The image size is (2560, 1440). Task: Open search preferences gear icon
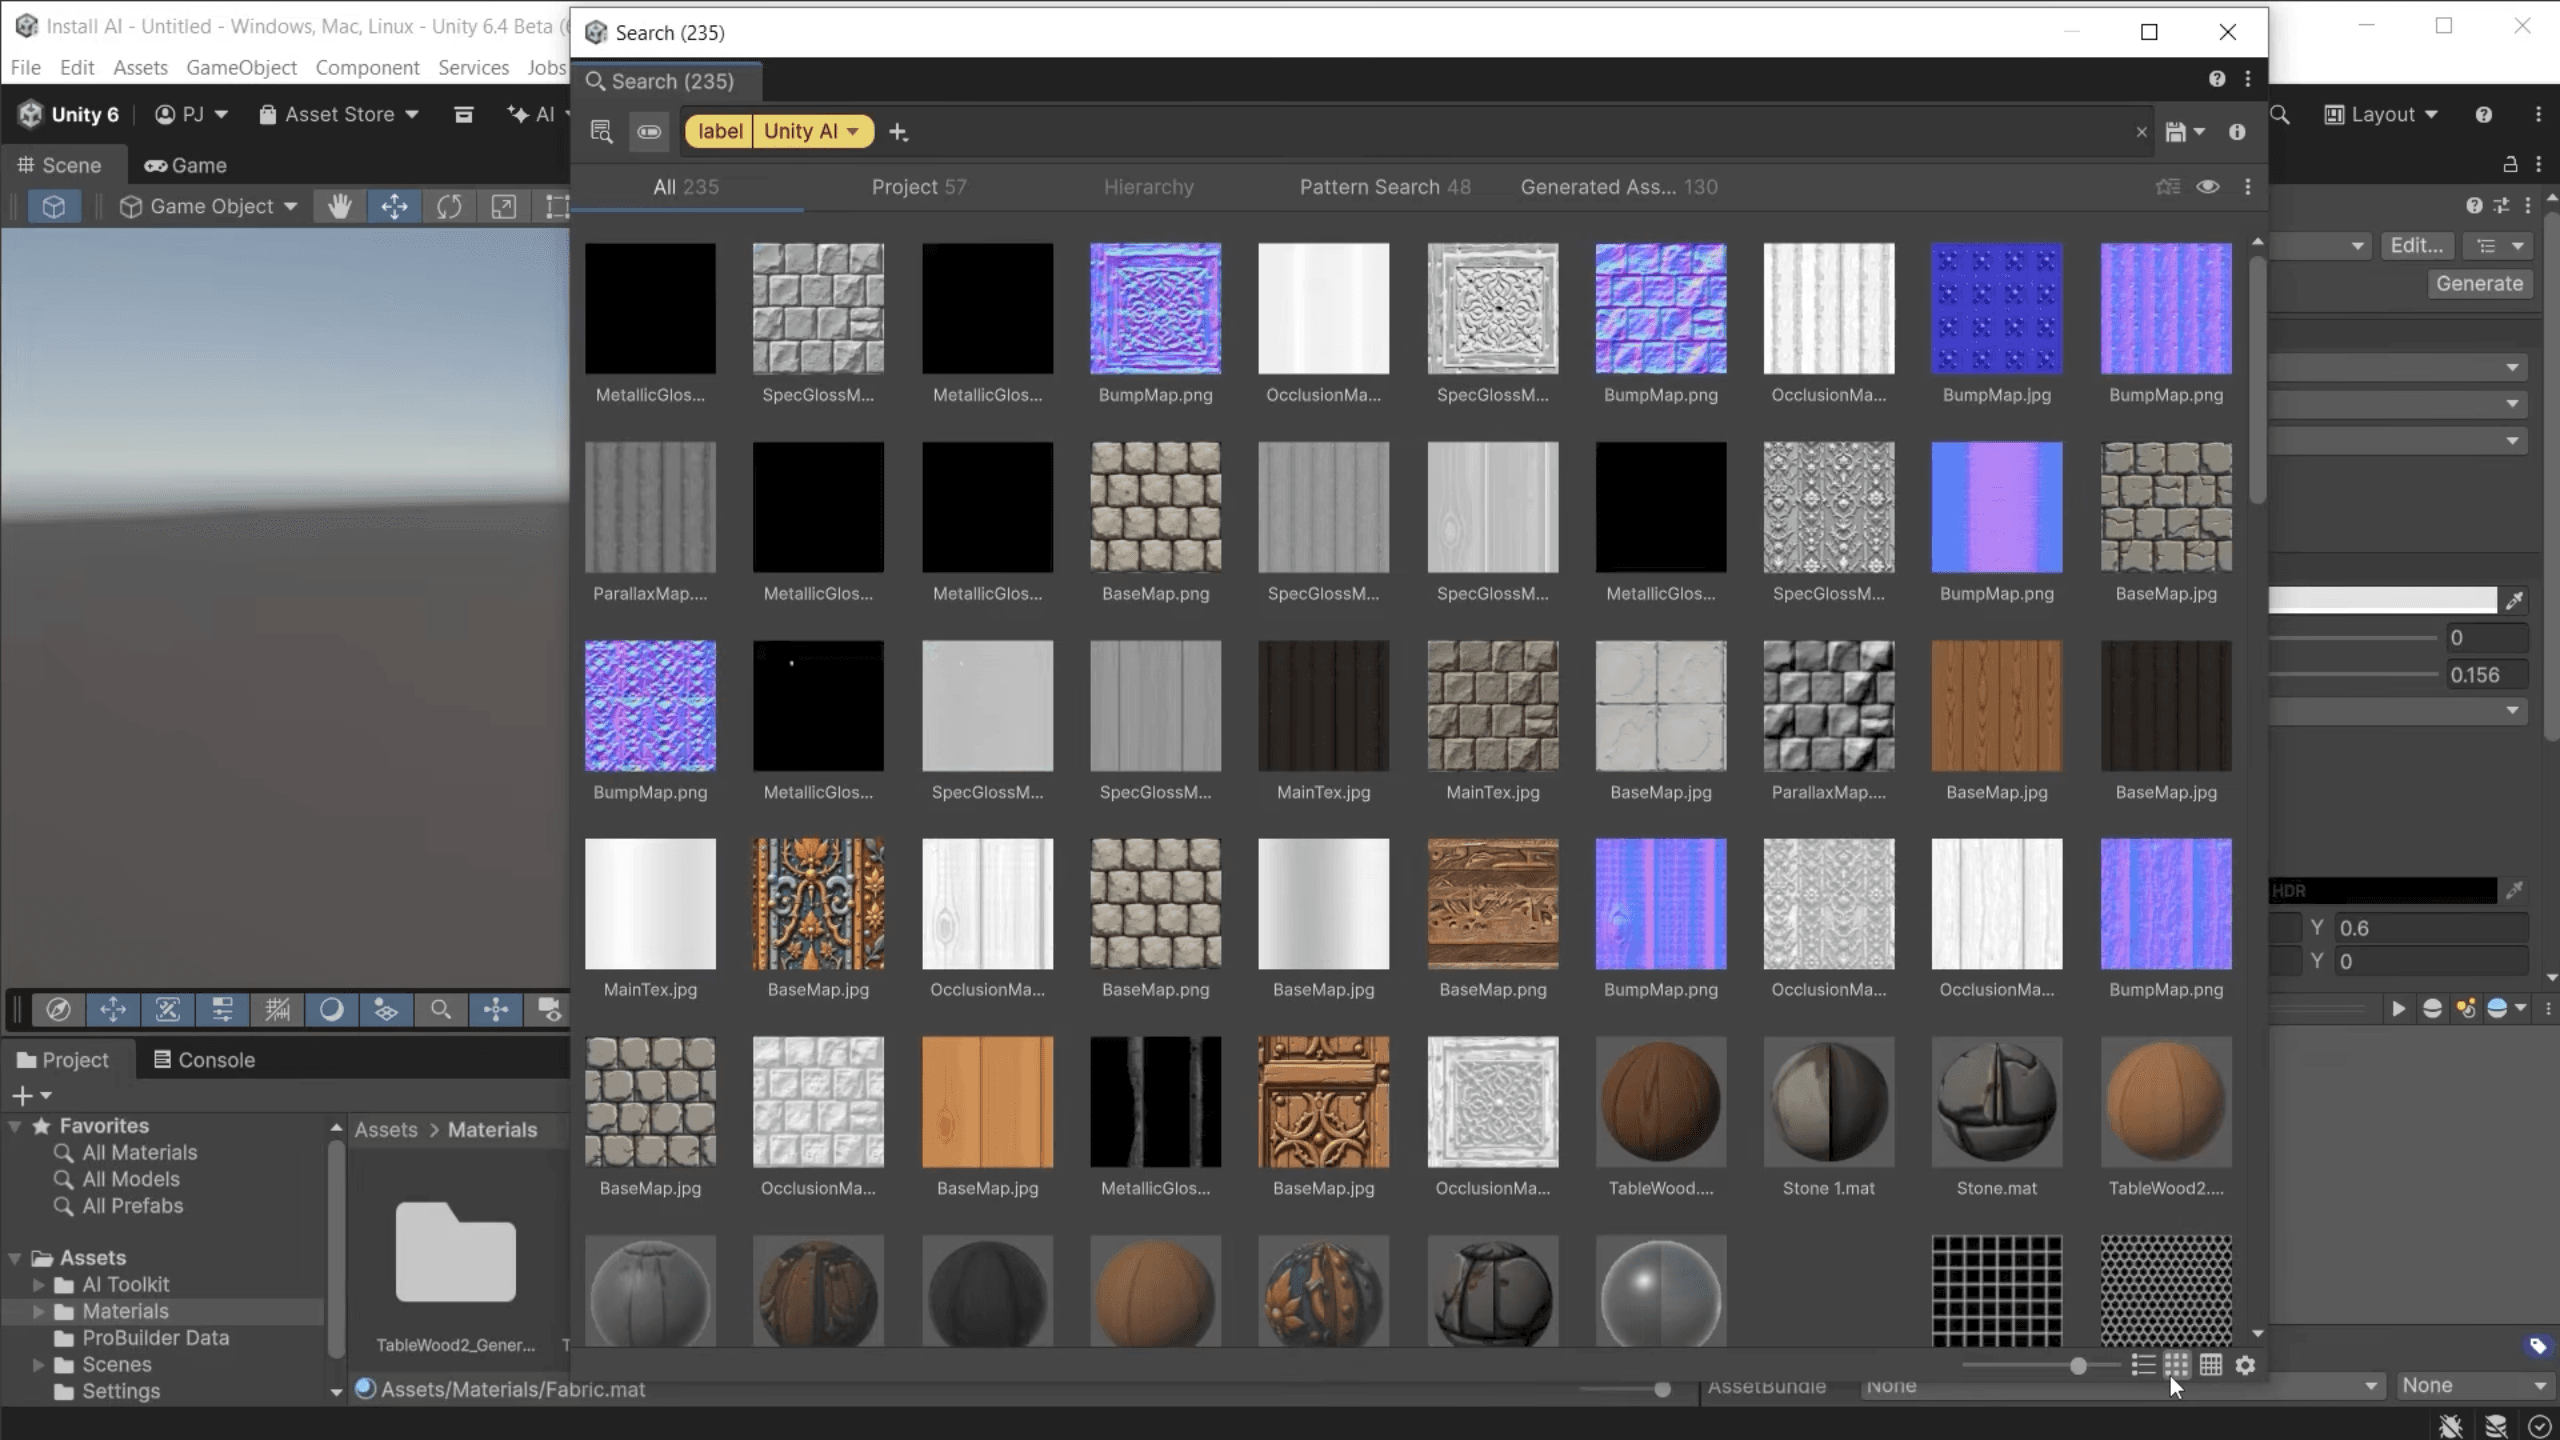click(2245, 1365)
